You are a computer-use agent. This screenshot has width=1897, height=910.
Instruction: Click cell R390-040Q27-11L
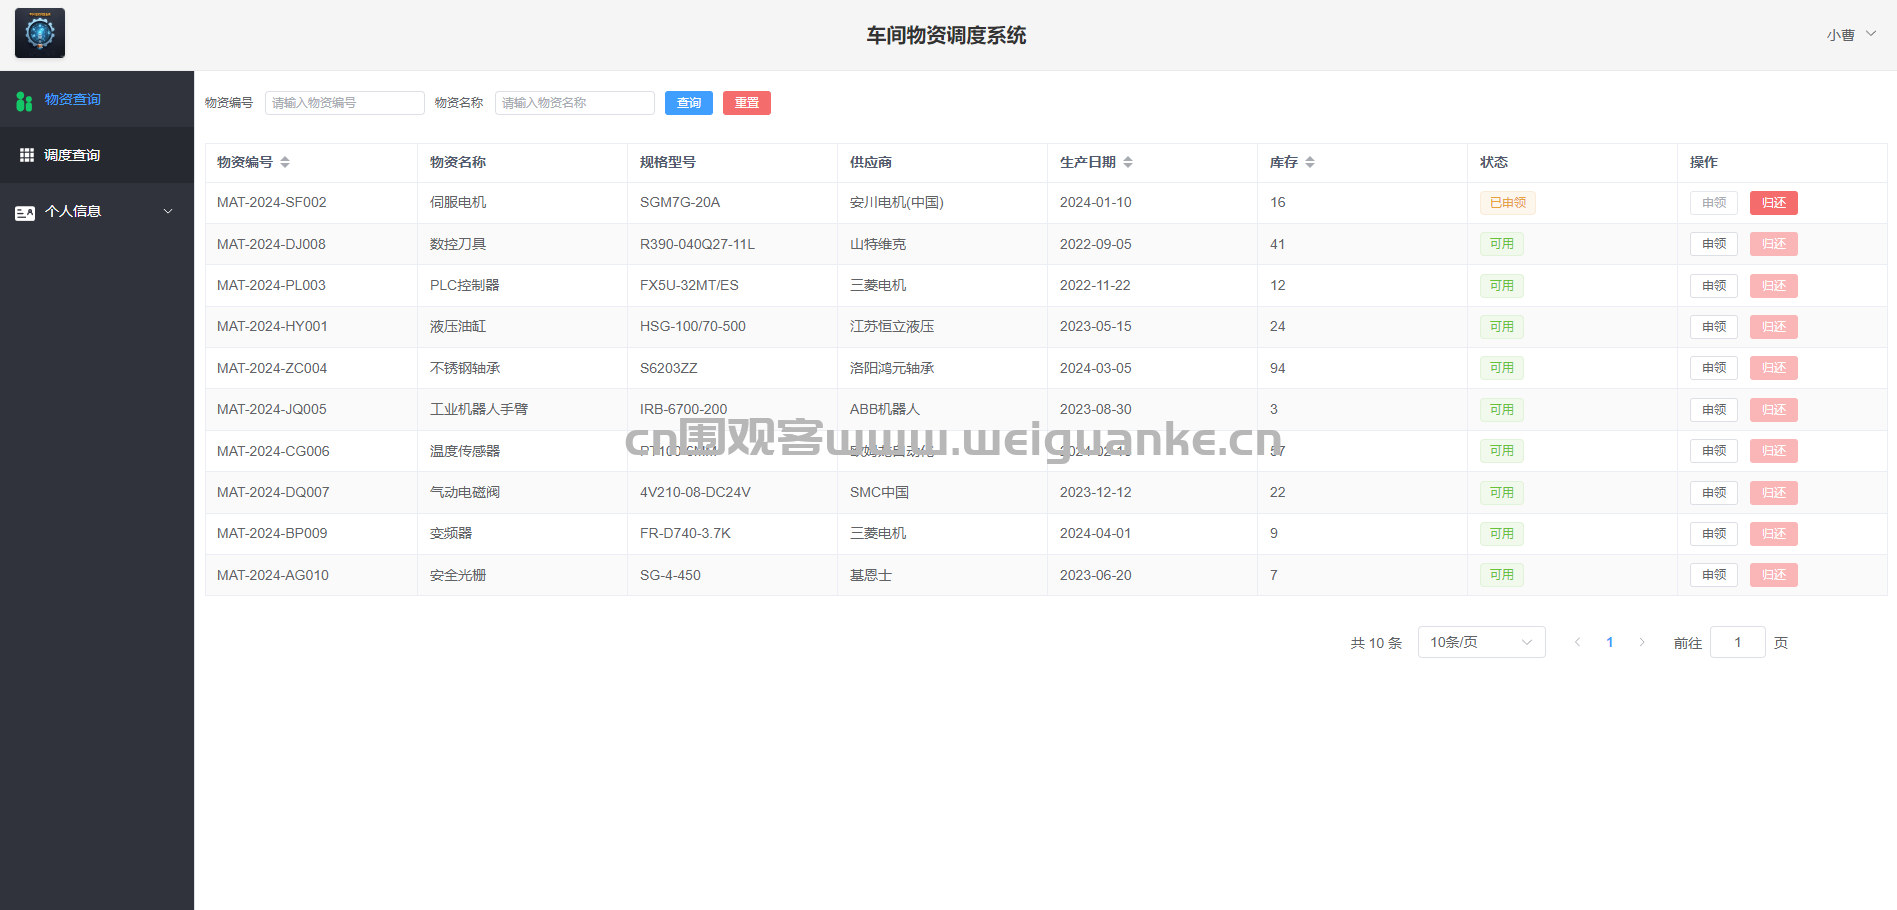click(697, 244)
